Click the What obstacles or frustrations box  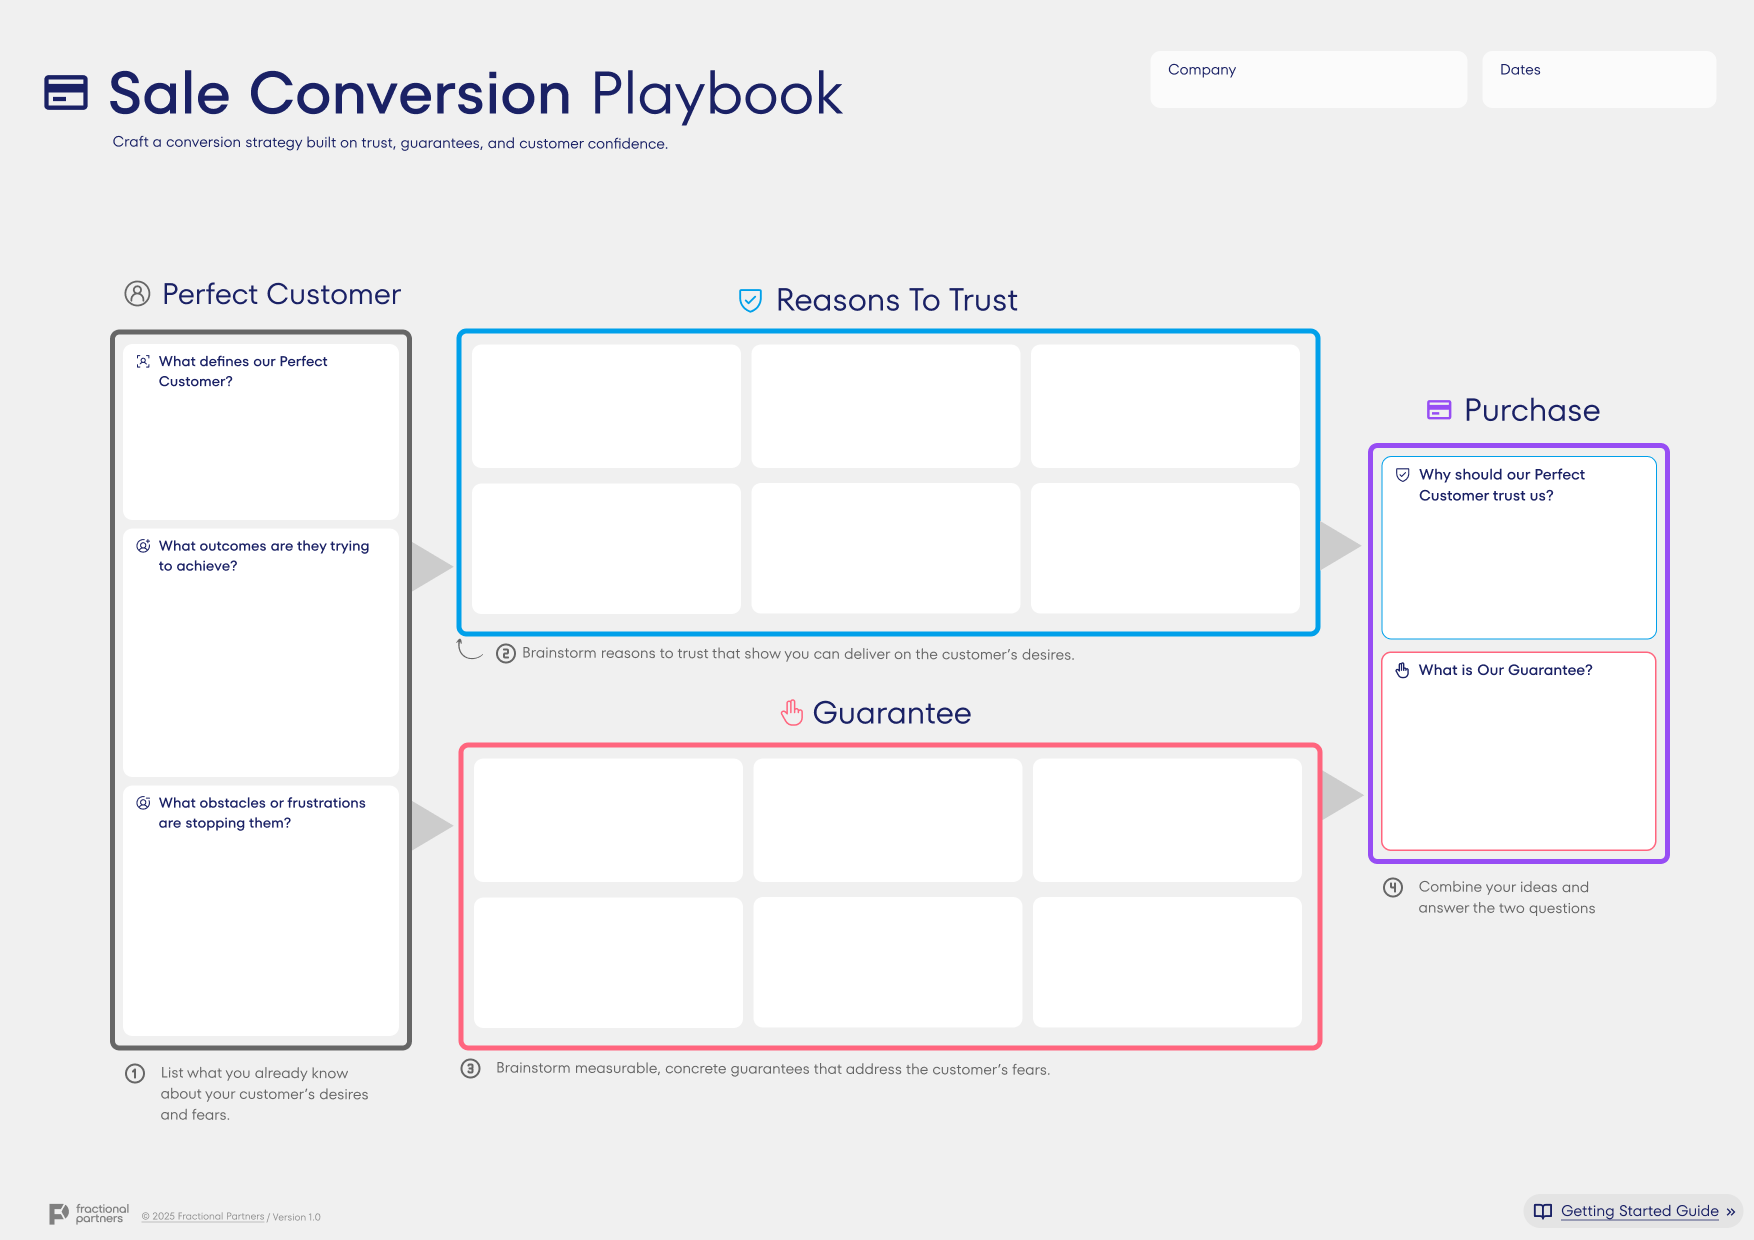click(x=261, y=911)
